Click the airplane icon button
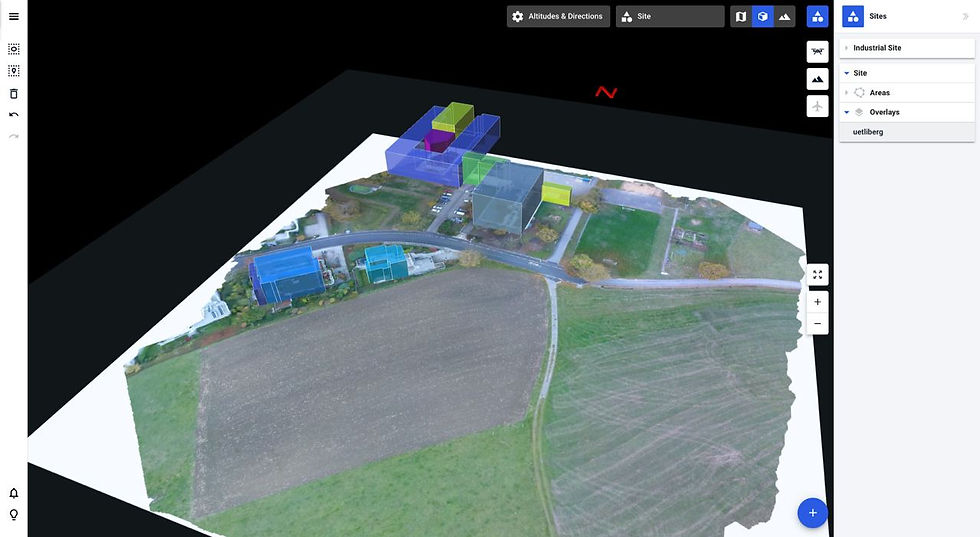The height and width of the screenshot is (537, 980). (x=818, y=106)
